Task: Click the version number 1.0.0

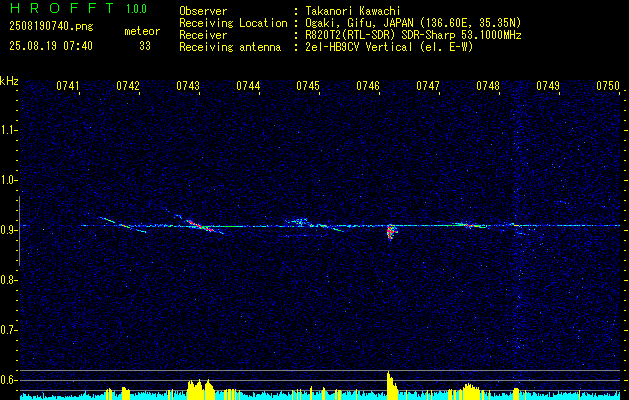Action: (x=136, y=9)
